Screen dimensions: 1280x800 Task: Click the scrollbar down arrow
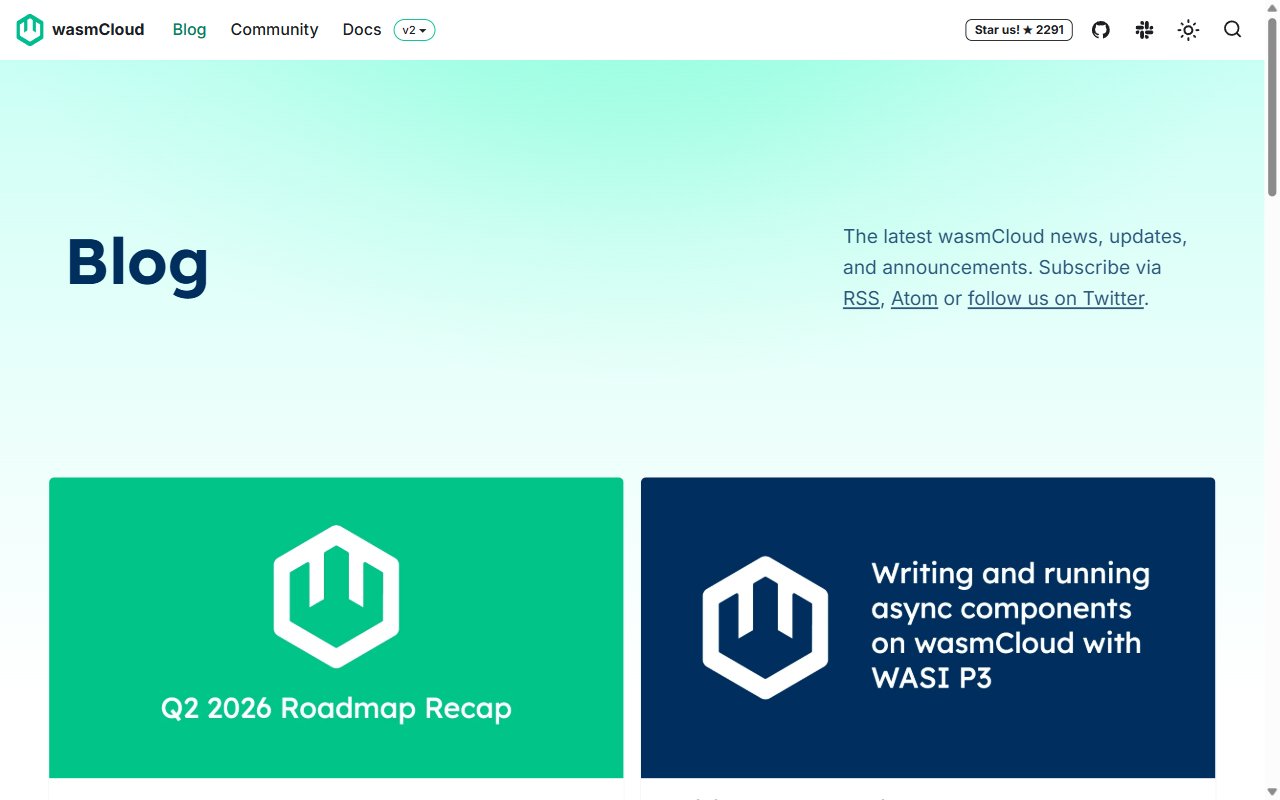1272,792
